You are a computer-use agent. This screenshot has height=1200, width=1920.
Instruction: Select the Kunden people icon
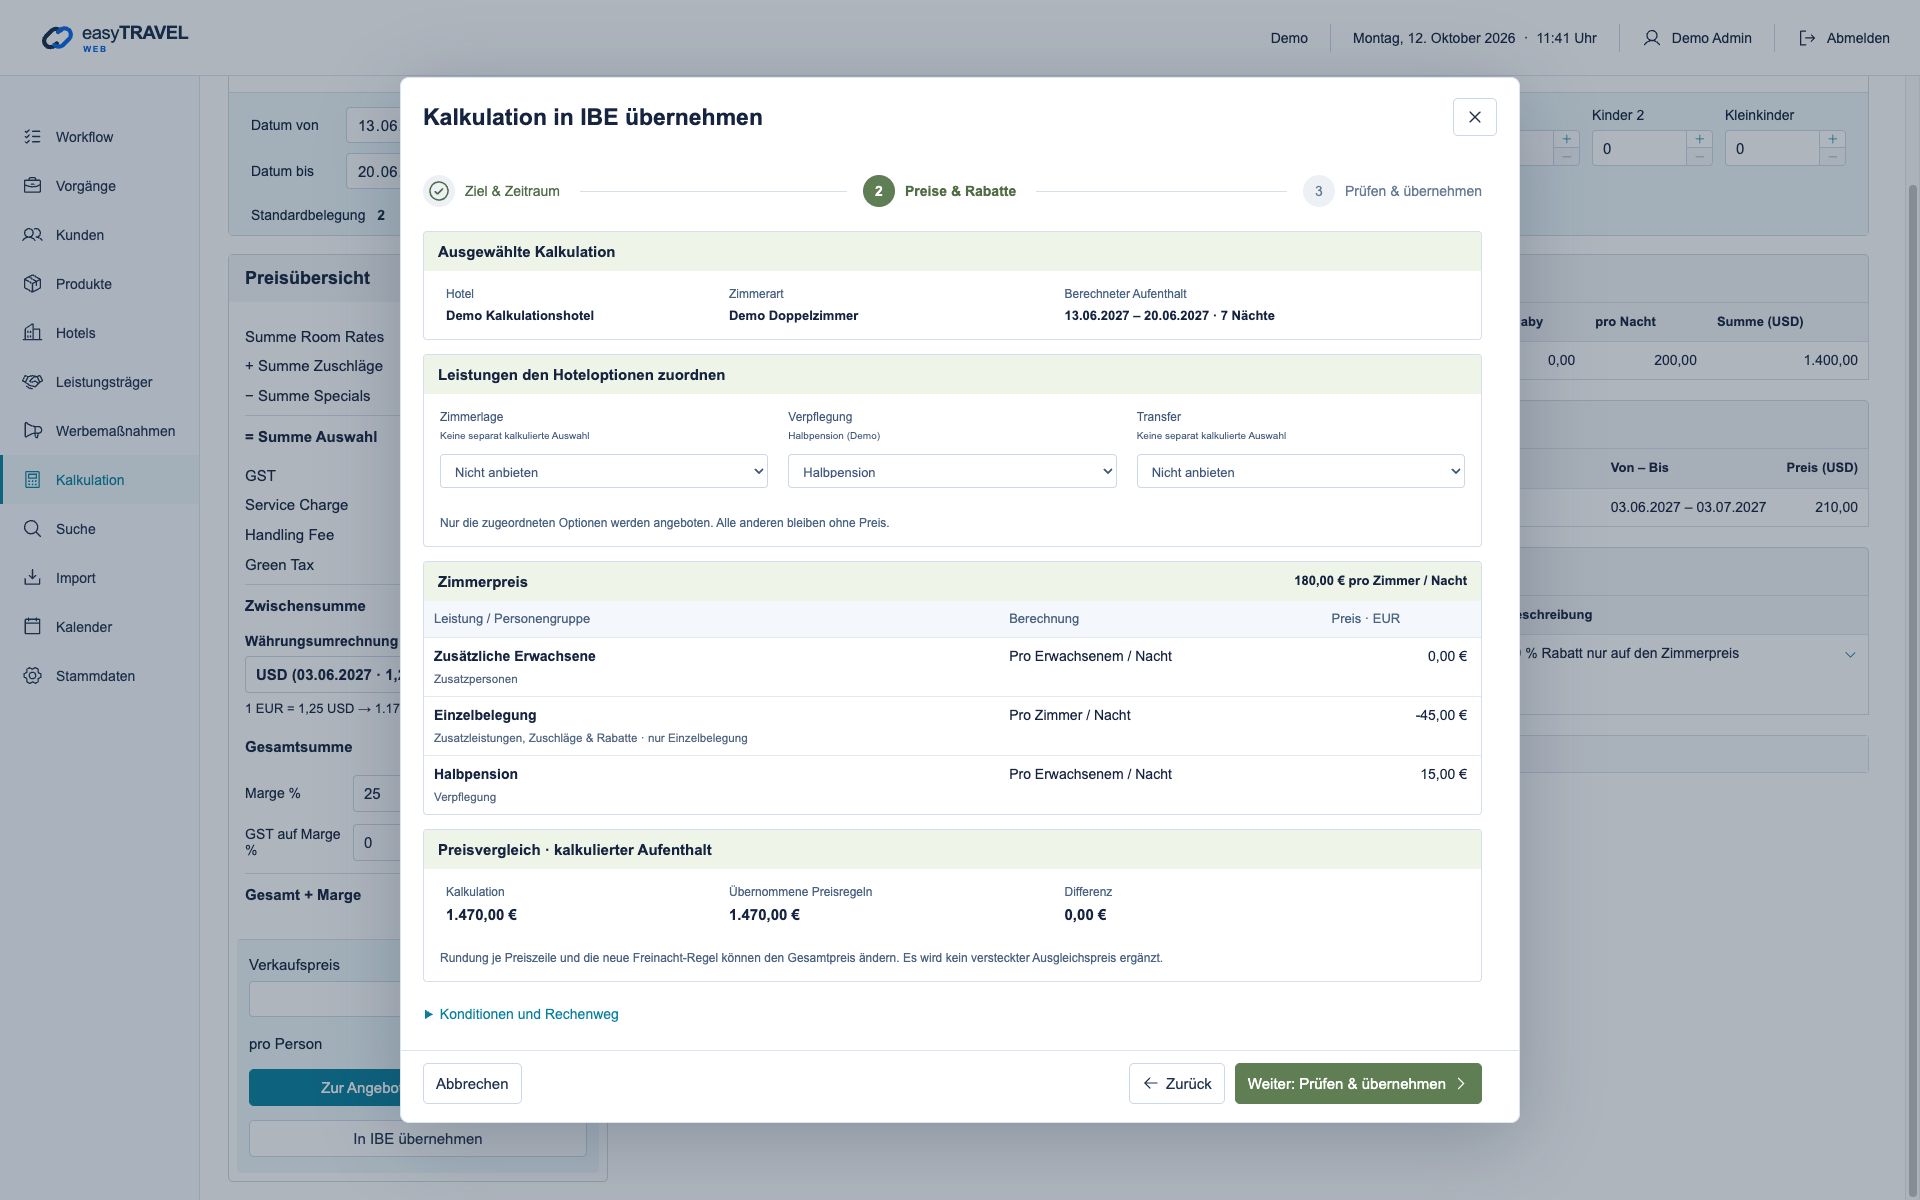[x=33, y=235]
